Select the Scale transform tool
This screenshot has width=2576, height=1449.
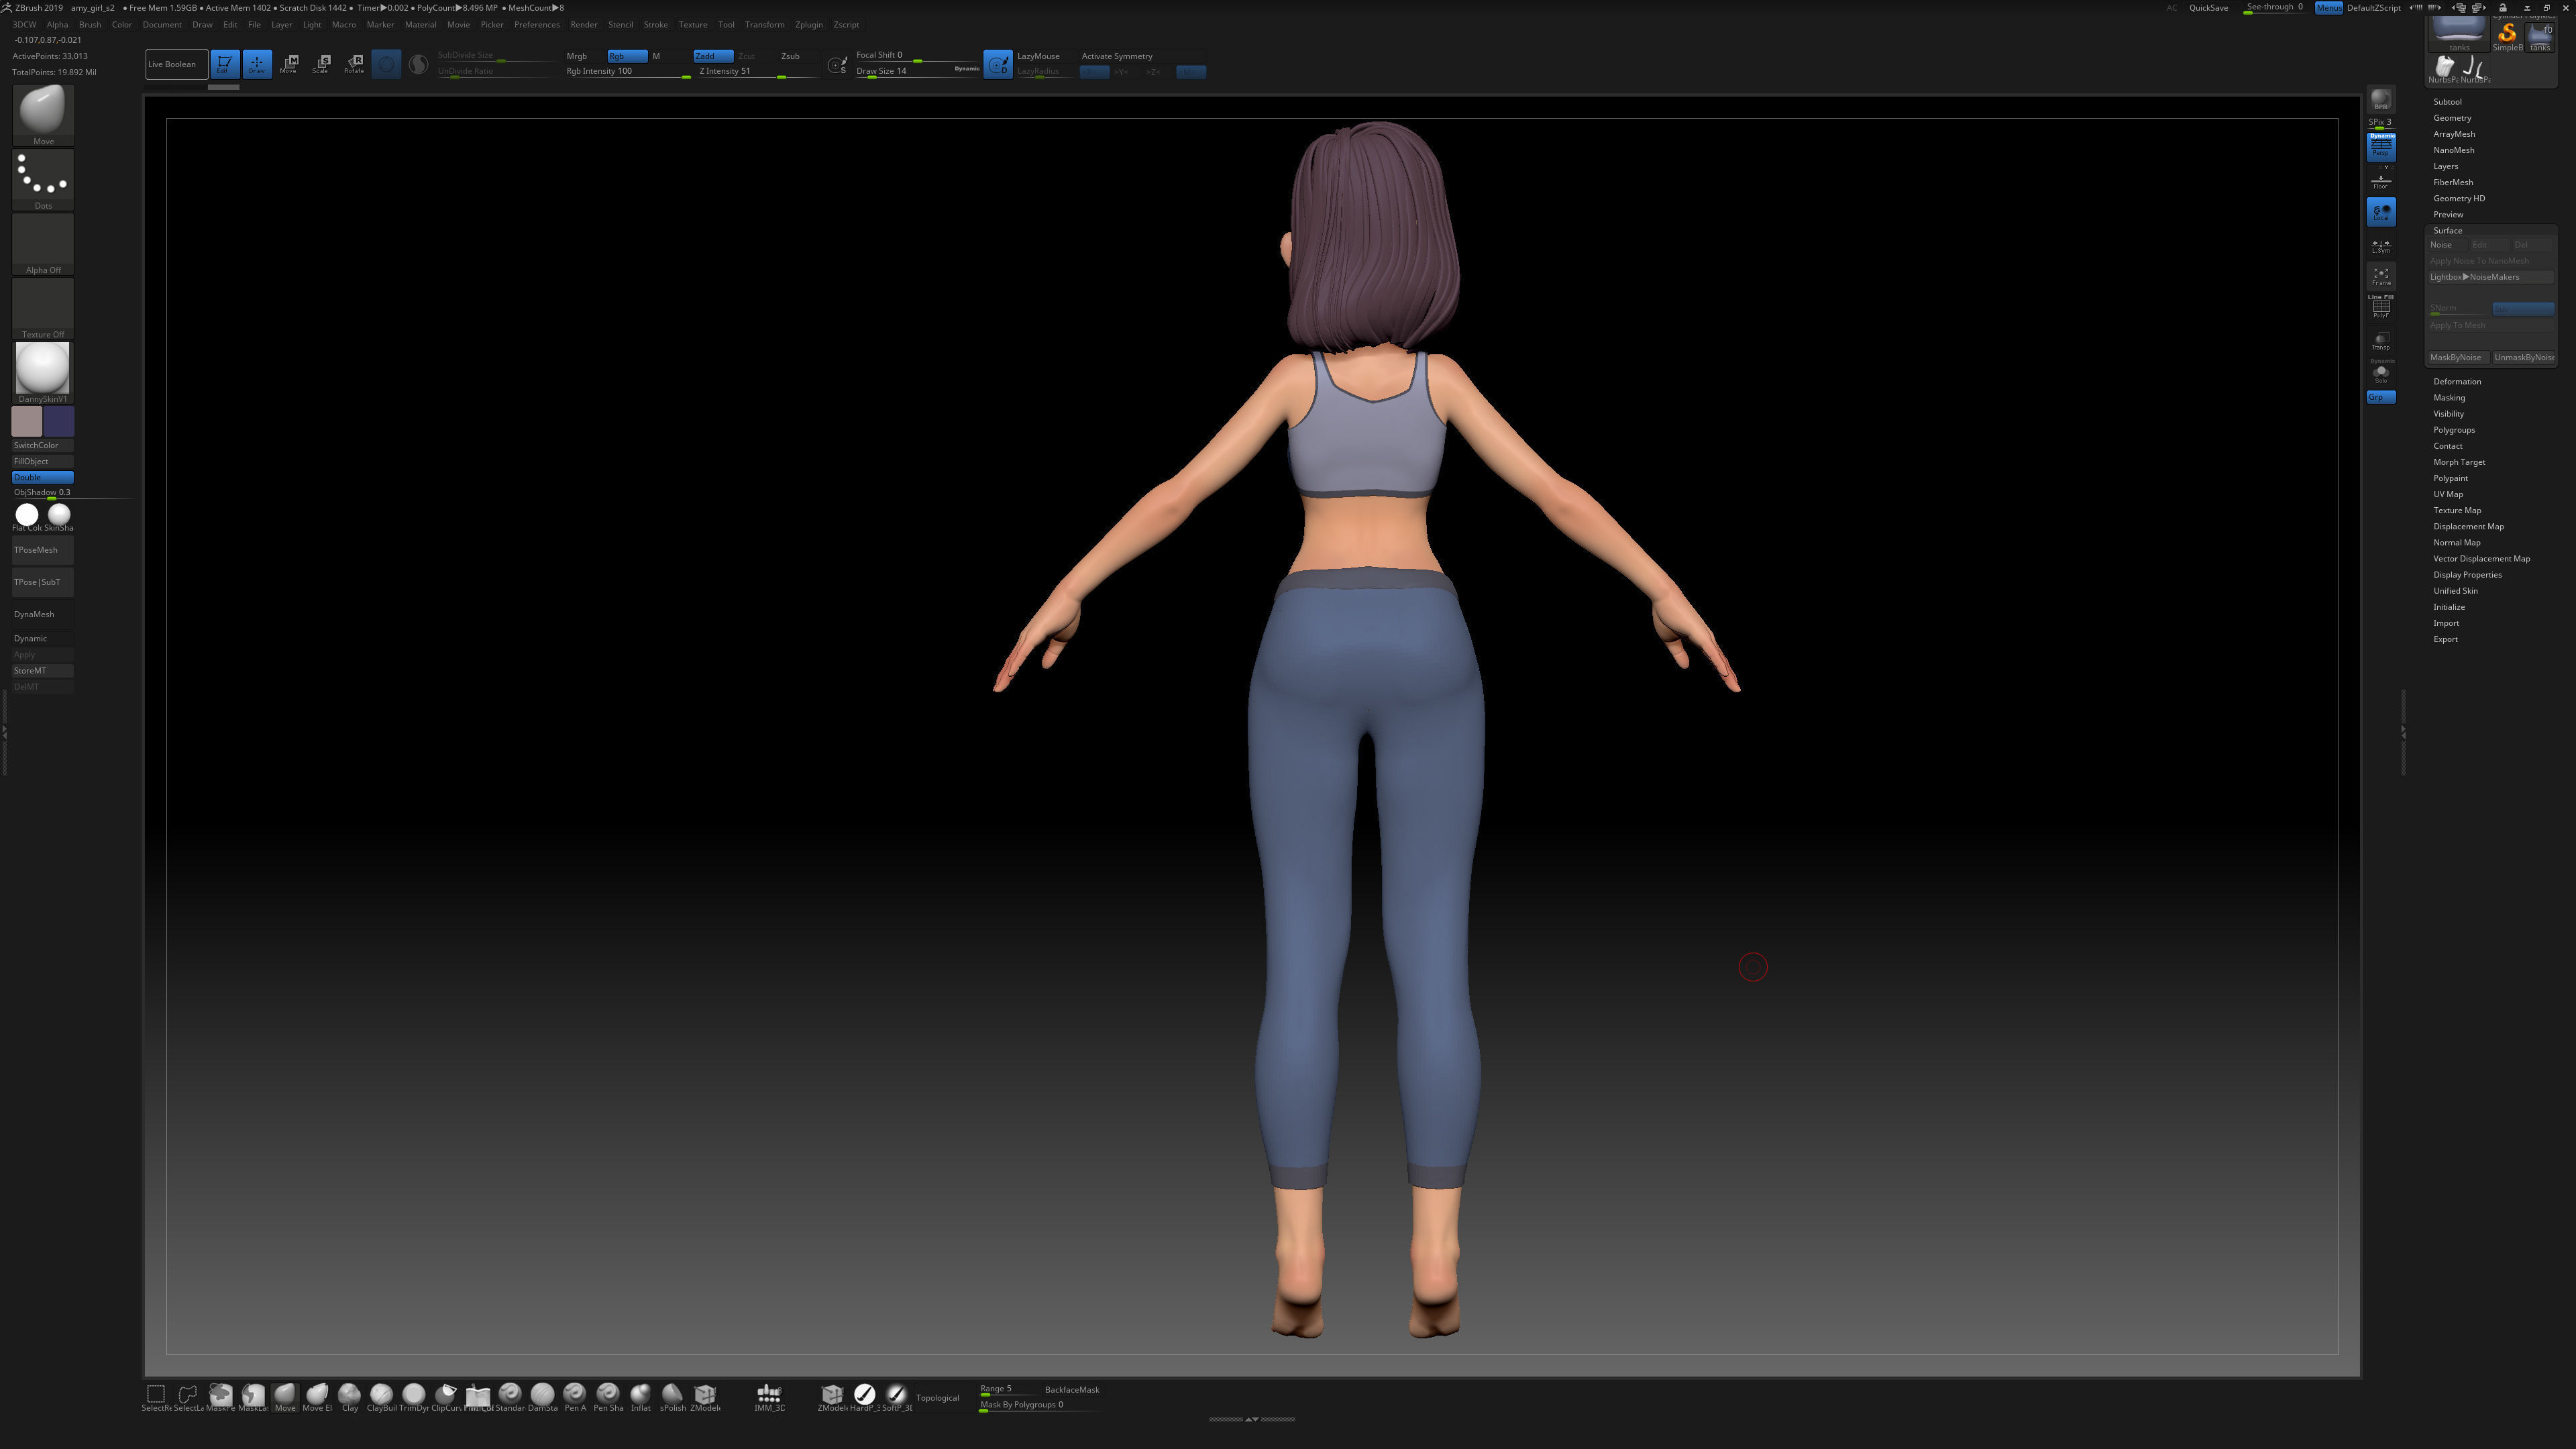(x=321, y=64)
